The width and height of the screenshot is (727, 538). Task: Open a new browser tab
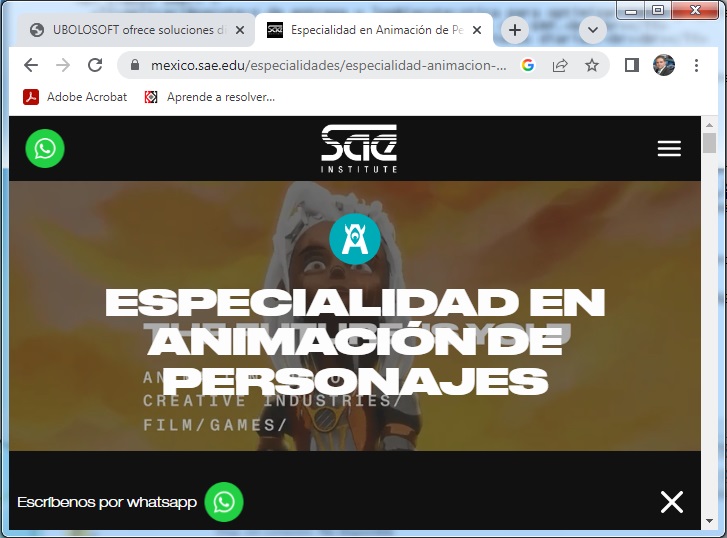(x=515, y=30)
